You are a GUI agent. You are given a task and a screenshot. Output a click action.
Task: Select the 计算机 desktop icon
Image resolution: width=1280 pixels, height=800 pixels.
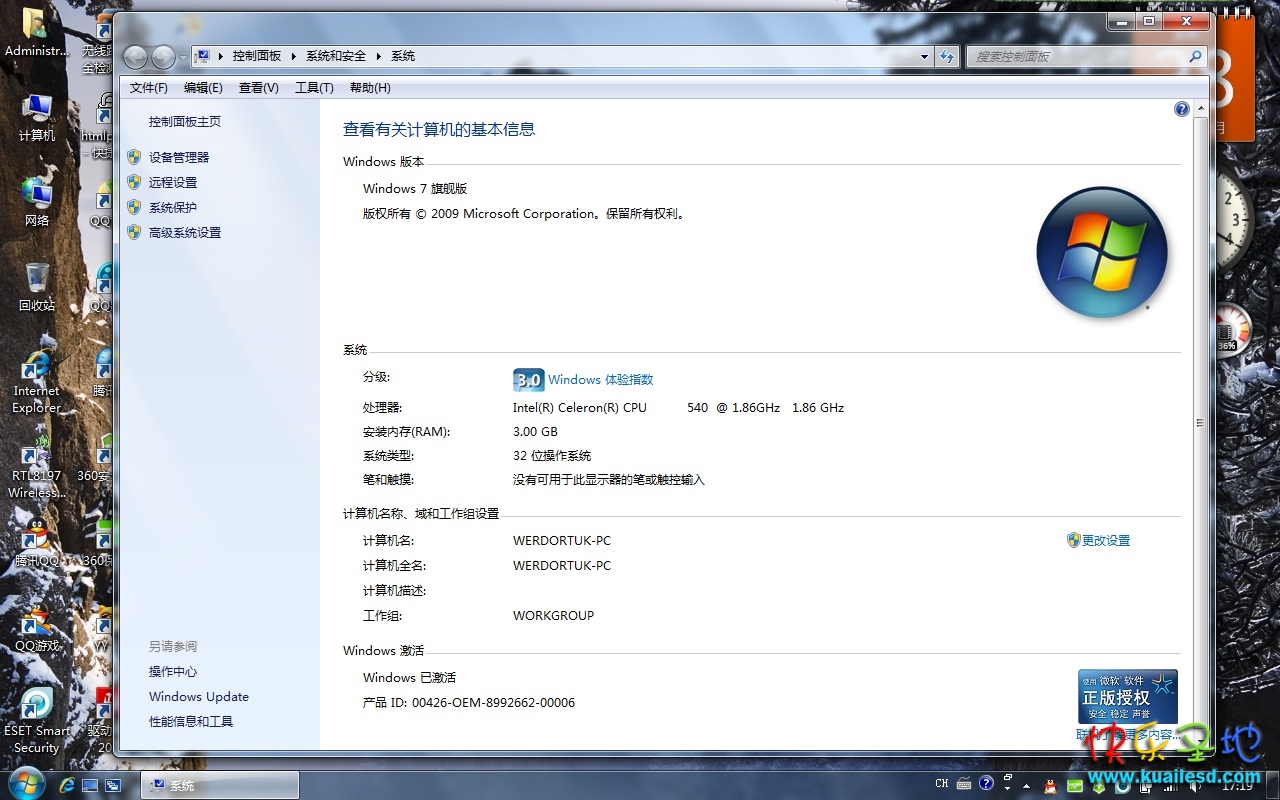[37, 118]
